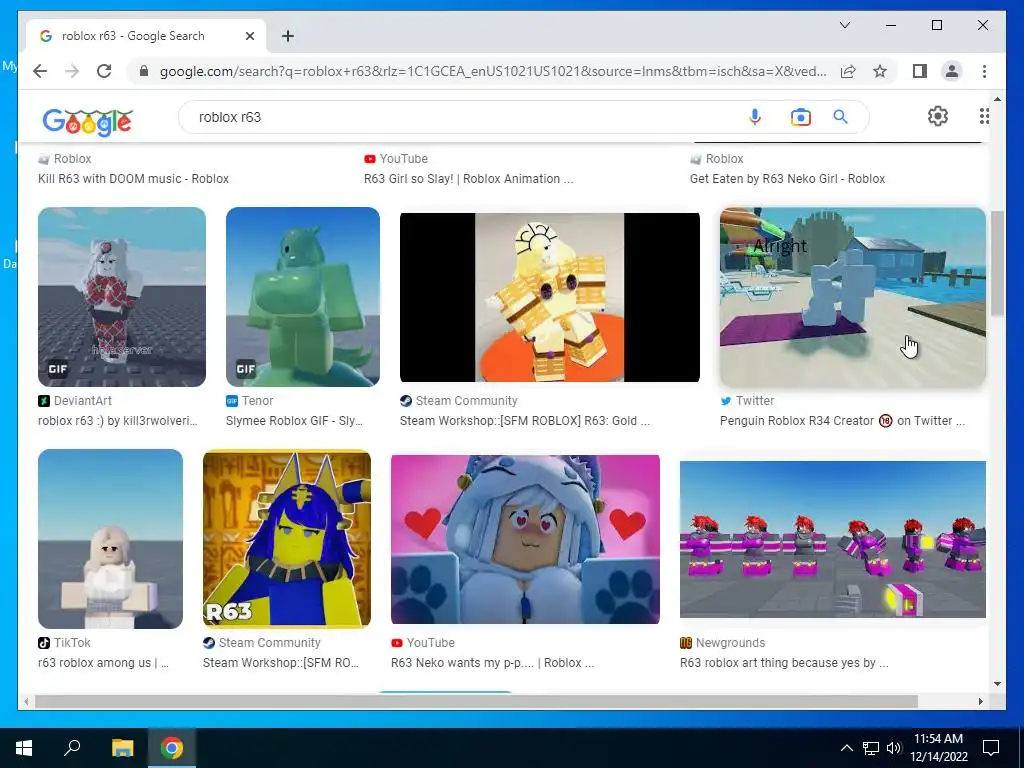The width and height of the screenshot is (1024, 768).
Task: Click roblox r63 :) by kill3rwolveri caption
Action: [118, 421]
